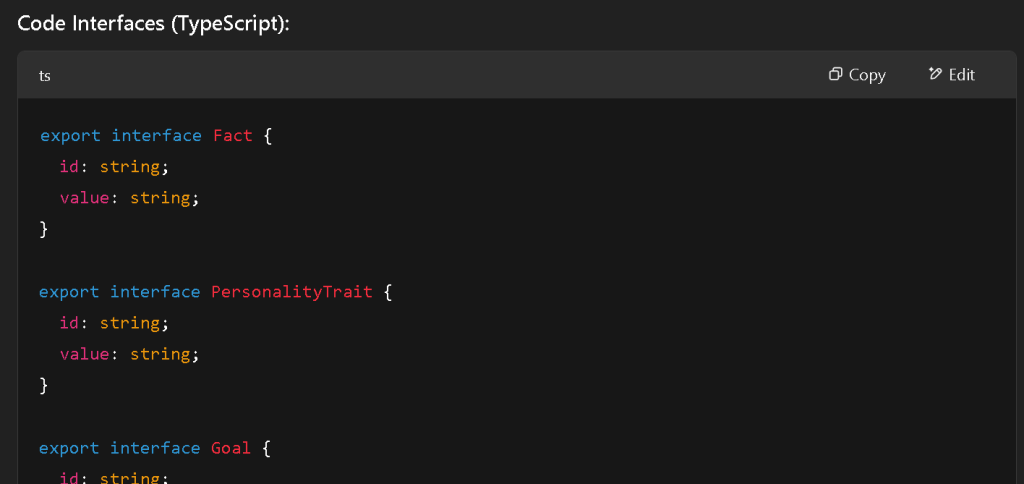Click the id property in Fact
The height and width of the screenshot is (484, 1024).
pyautogui.click(x=69, y=167)
